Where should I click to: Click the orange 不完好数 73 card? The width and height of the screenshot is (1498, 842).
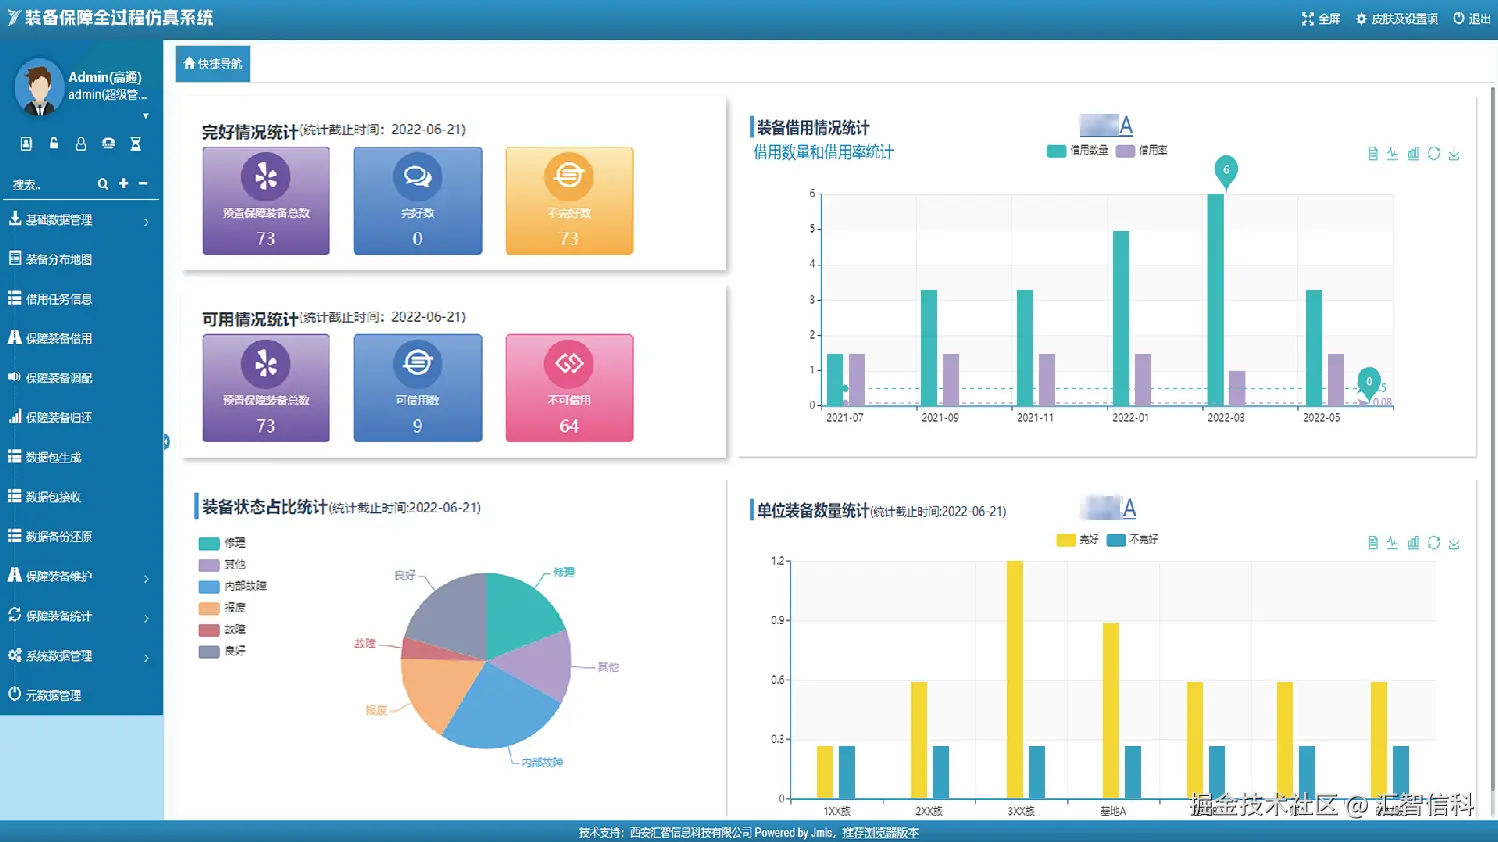tap(569, 201)
